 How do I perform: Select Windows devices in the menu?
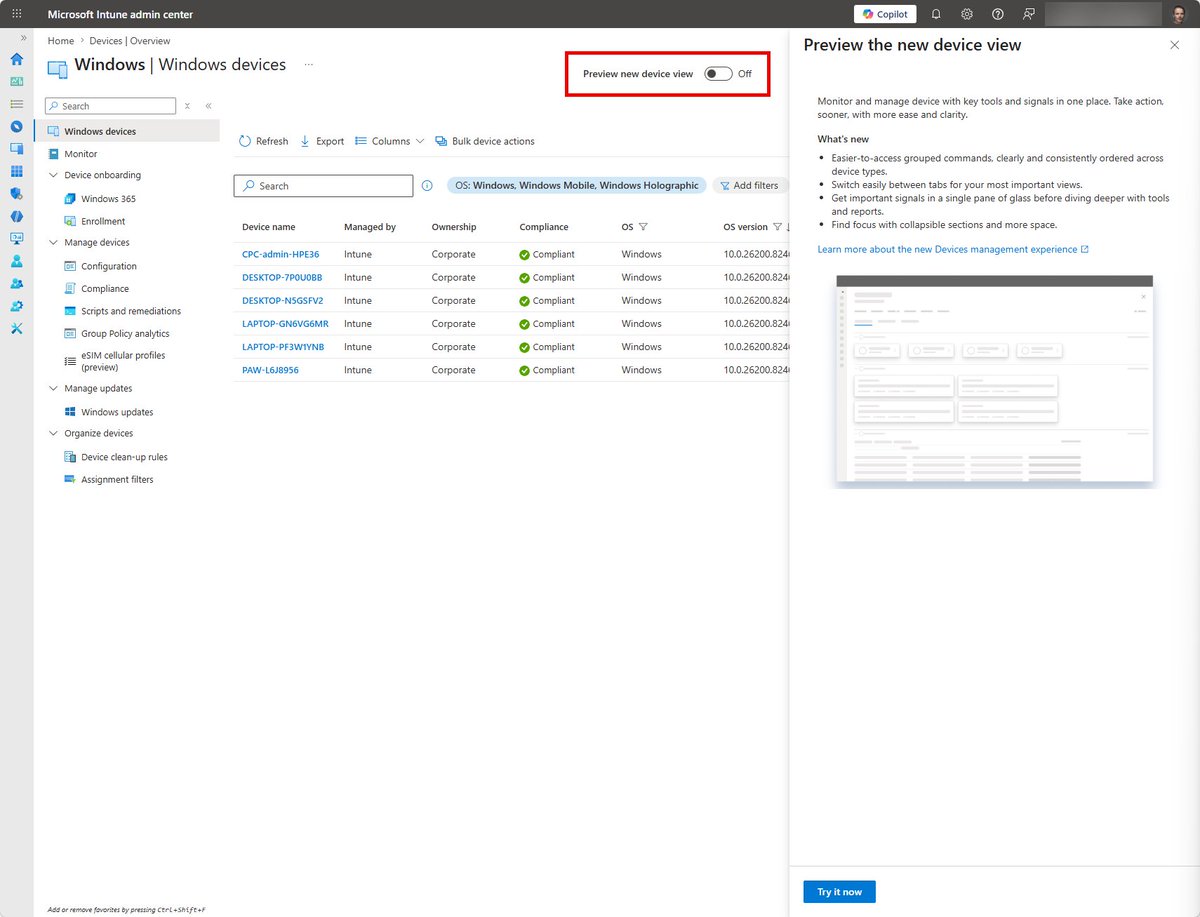tap(127, 131)
